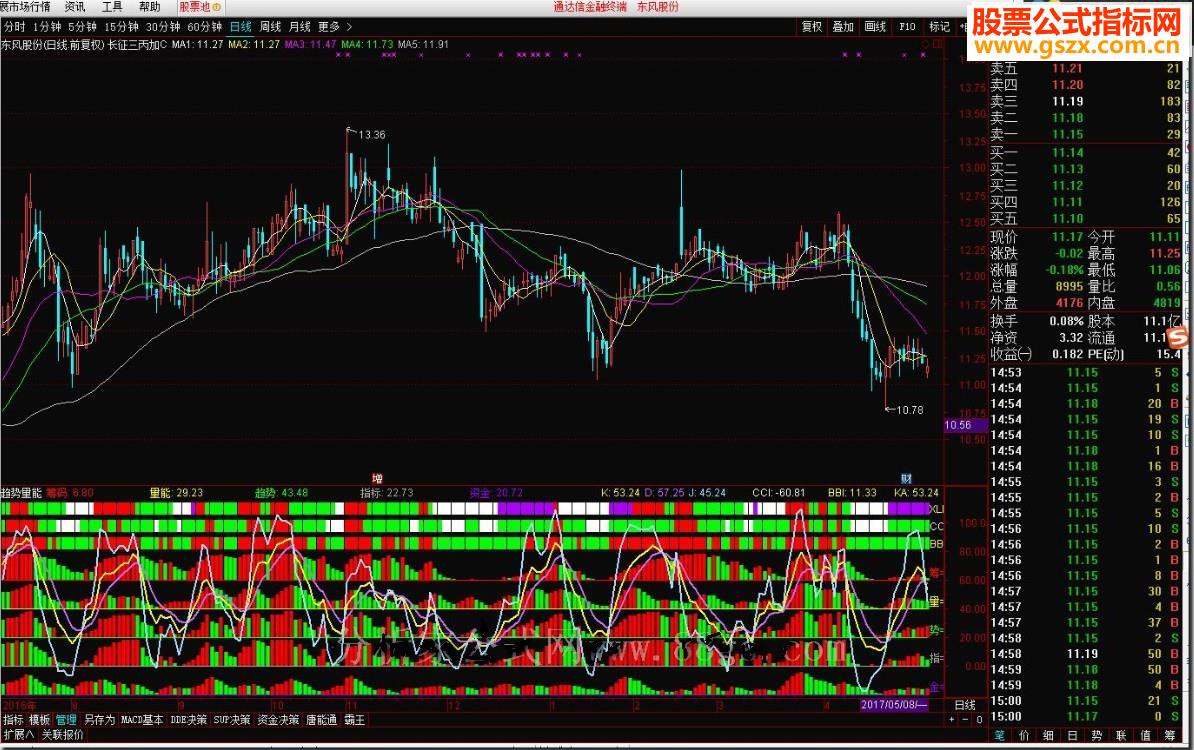1194x750 pixels.
Task: Click the 管理 manage button
Action: pos(66,720)
